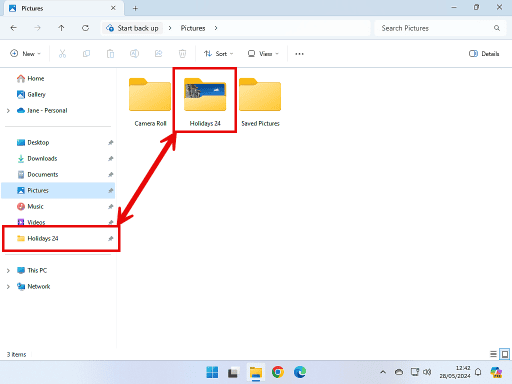Expand the Jane - Personal node
This screenshot has height=384, width=512.
(x=8, y=110)
